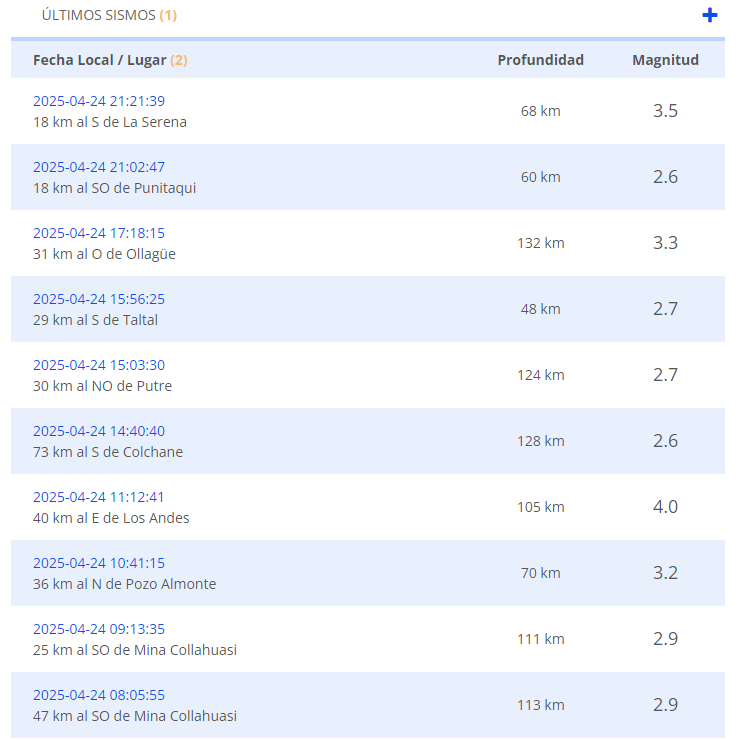Select the 2025-04-24 17:18:15 quake link
This screenshot has width=739, height=740.
[99, 233]
